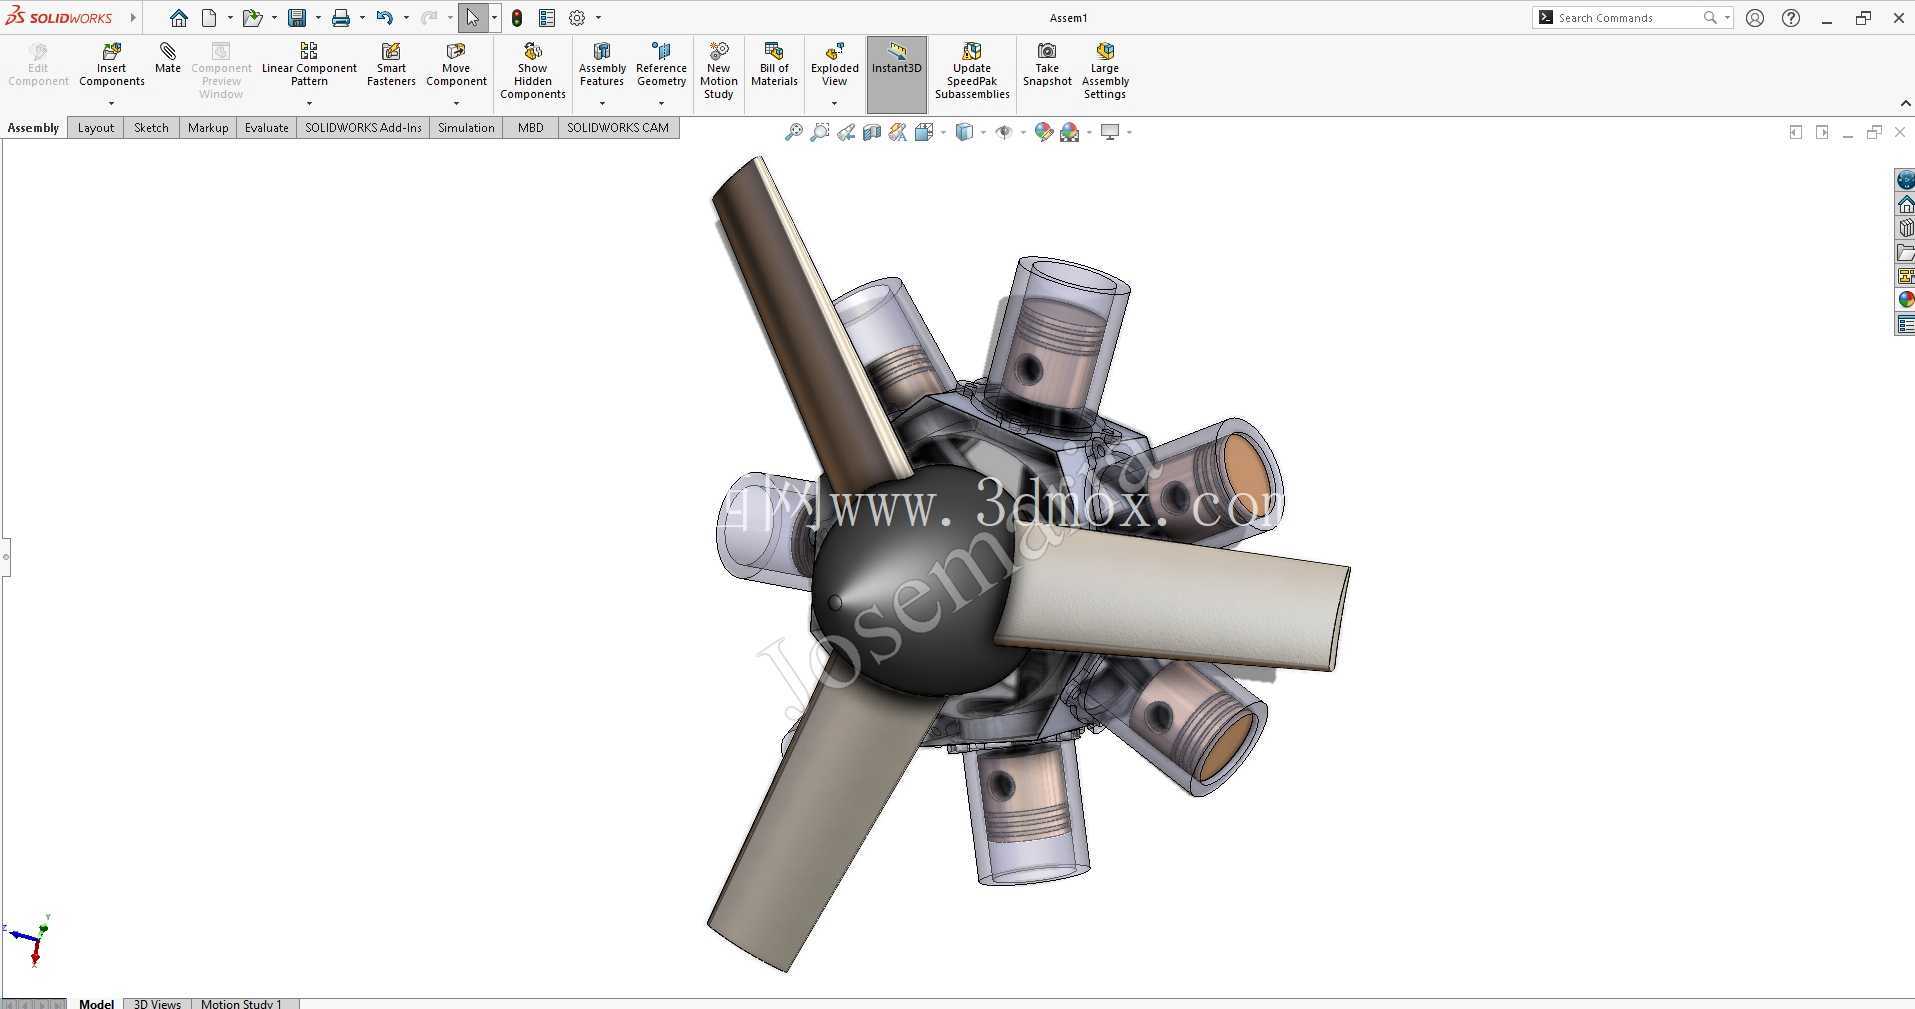This screenshot has height=1009, width=1915.
Task: Save the assembly with the floppy disk icon
Action: point(297,18)
